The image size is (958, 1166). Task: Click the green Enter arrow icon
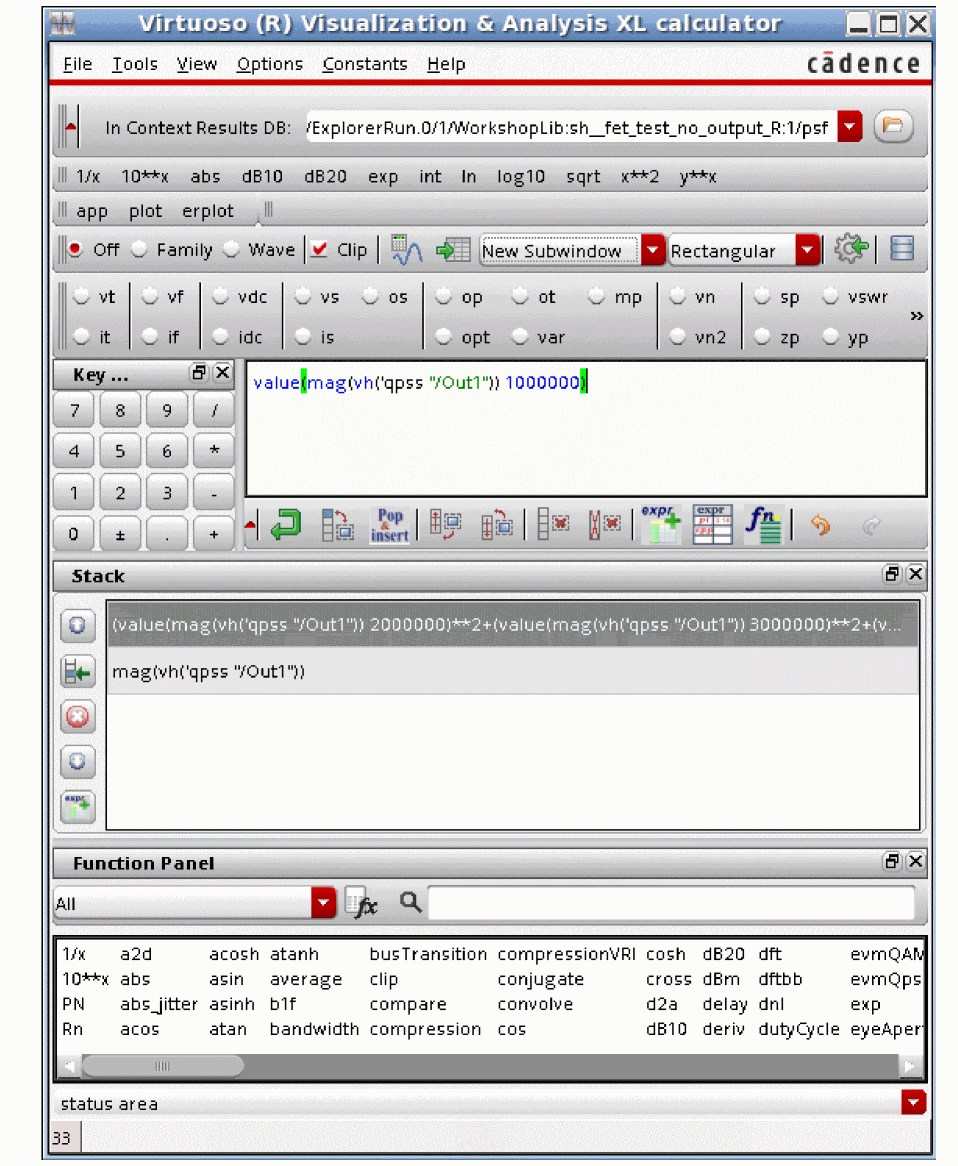pyautogui.click(x=286, y=525)
